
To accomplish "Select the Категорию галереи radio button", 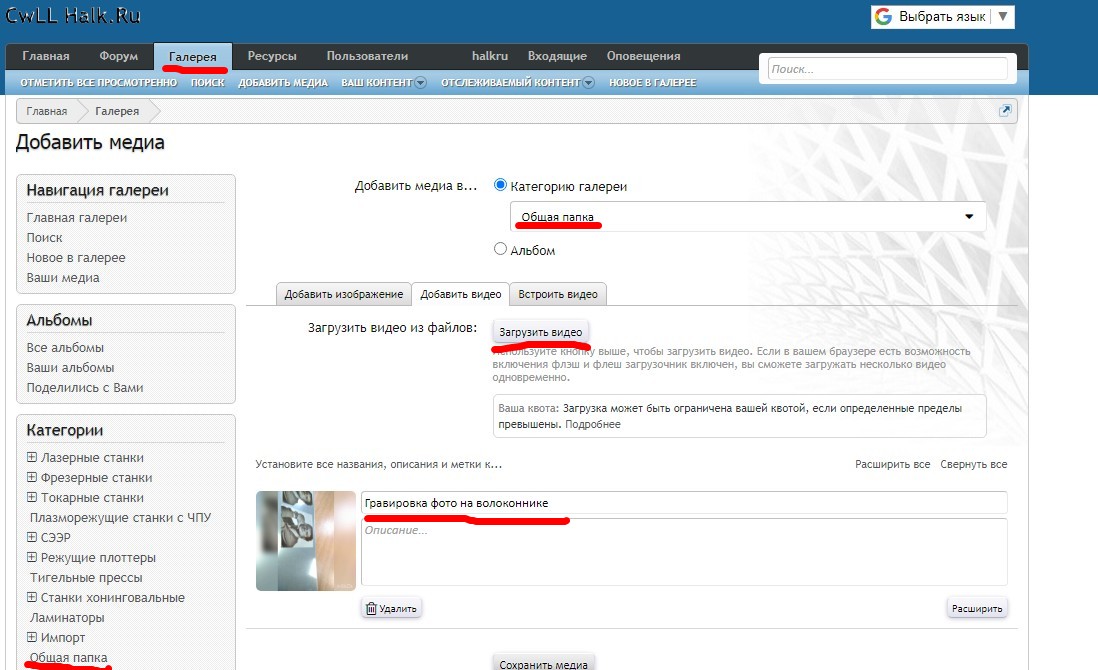I will pos(501,186).
